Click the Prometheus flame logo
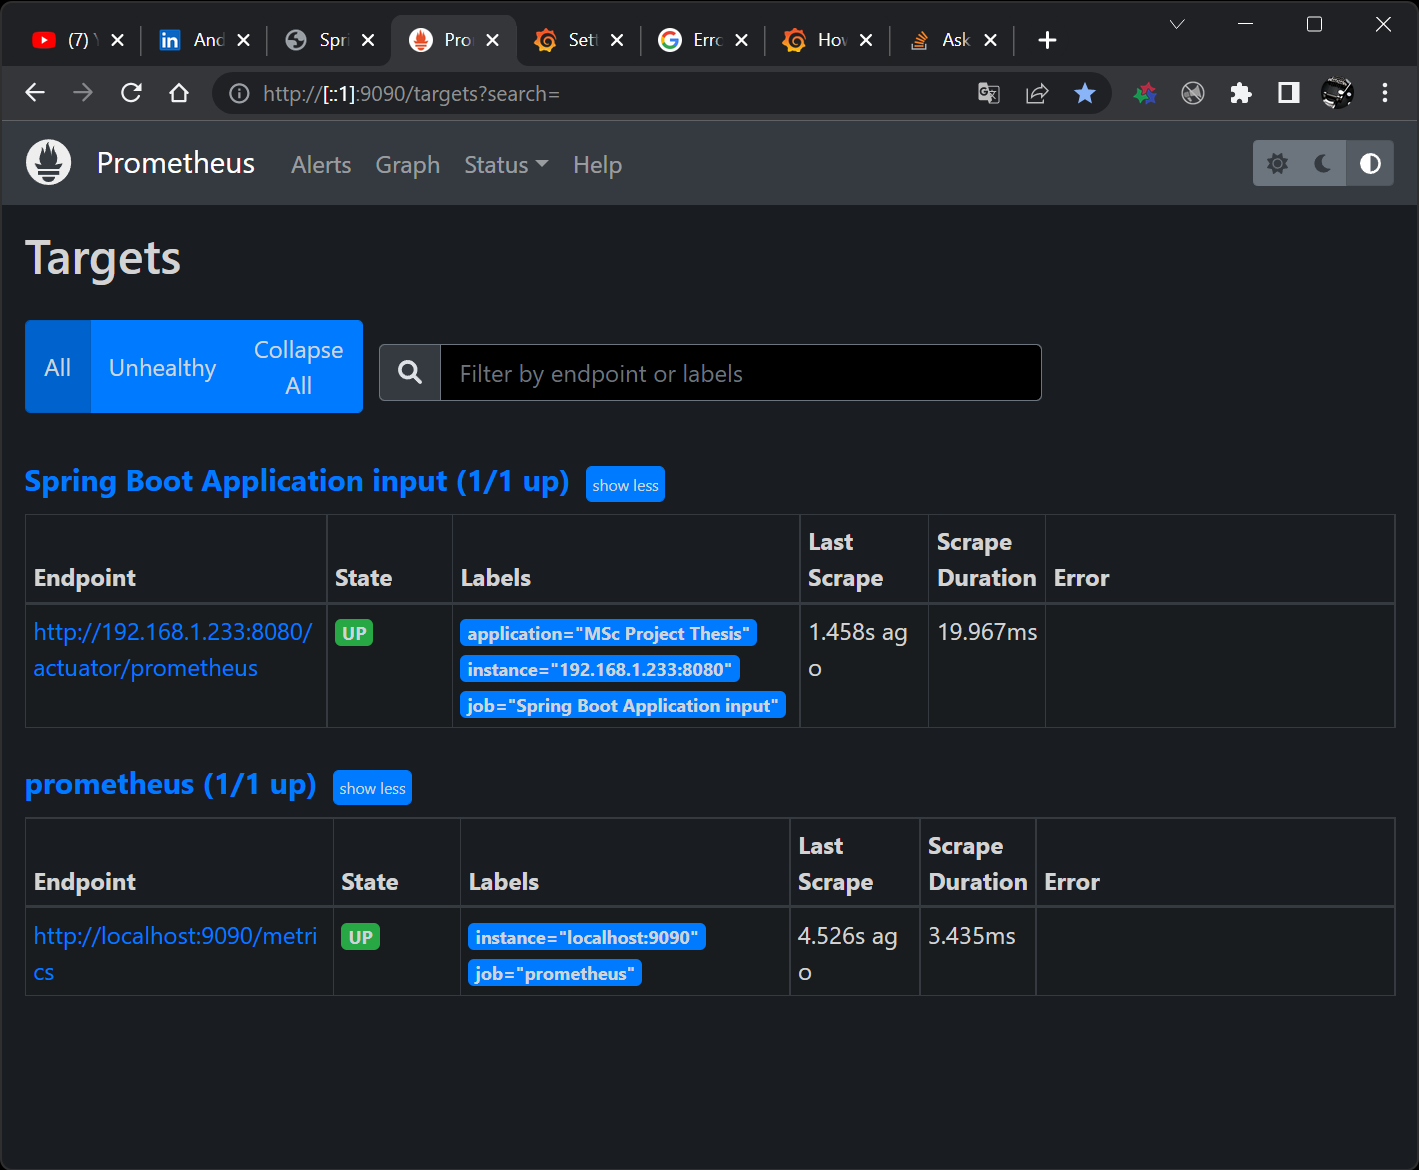1419x1170 pixels. (x=48, y=162)
